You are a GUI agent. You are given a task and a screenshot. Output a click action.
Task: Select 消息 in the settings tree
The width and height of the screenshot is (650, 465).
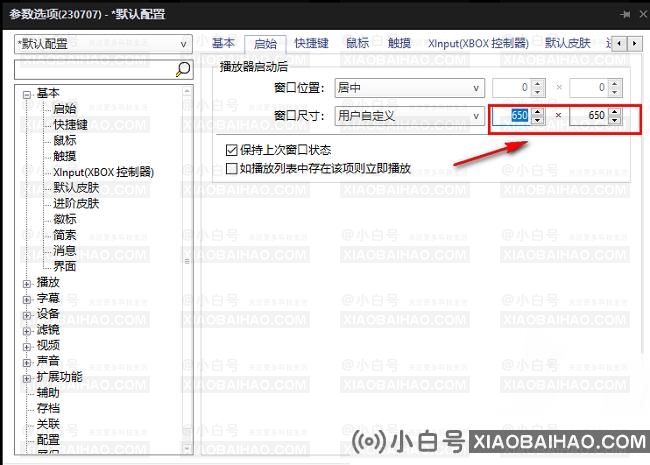(x=65, y=250)
